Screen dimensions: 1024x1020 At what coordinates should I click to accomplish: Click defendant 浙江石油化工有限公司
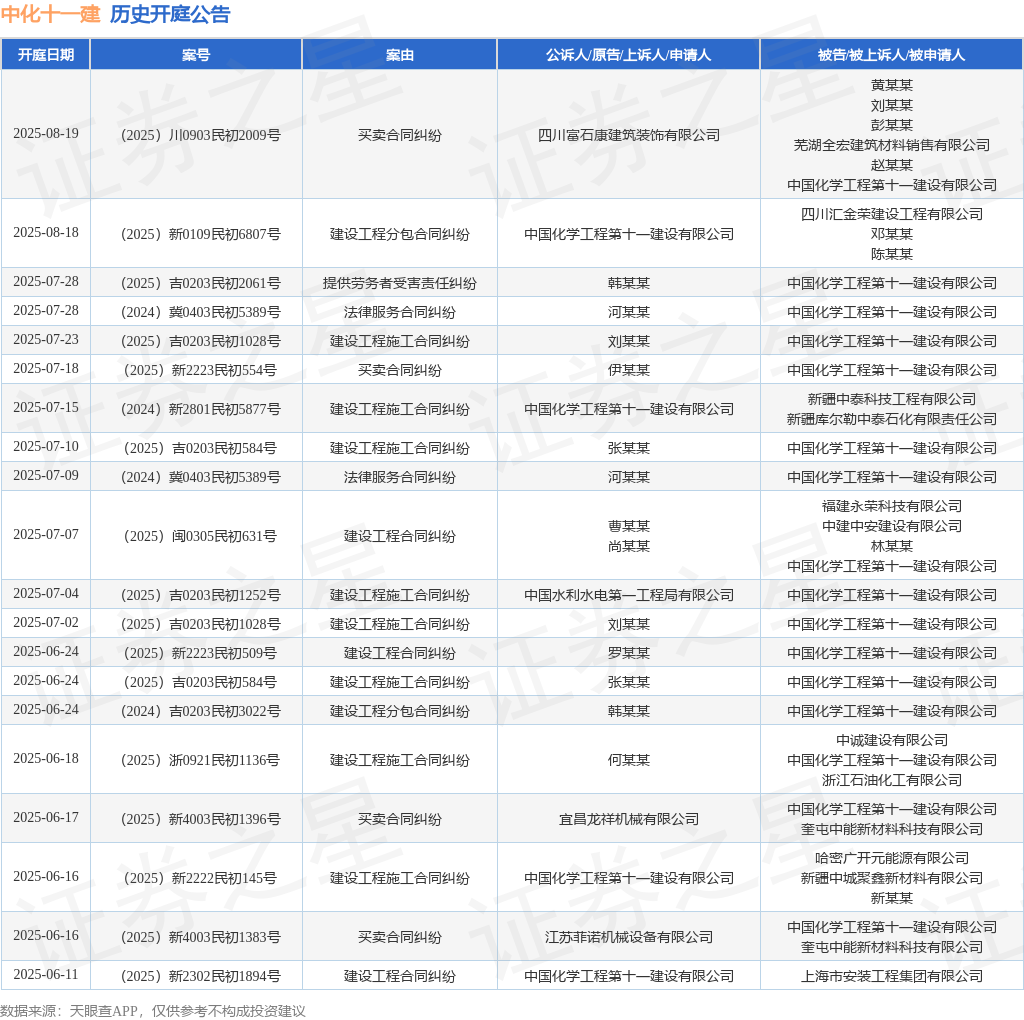(891, 780)
